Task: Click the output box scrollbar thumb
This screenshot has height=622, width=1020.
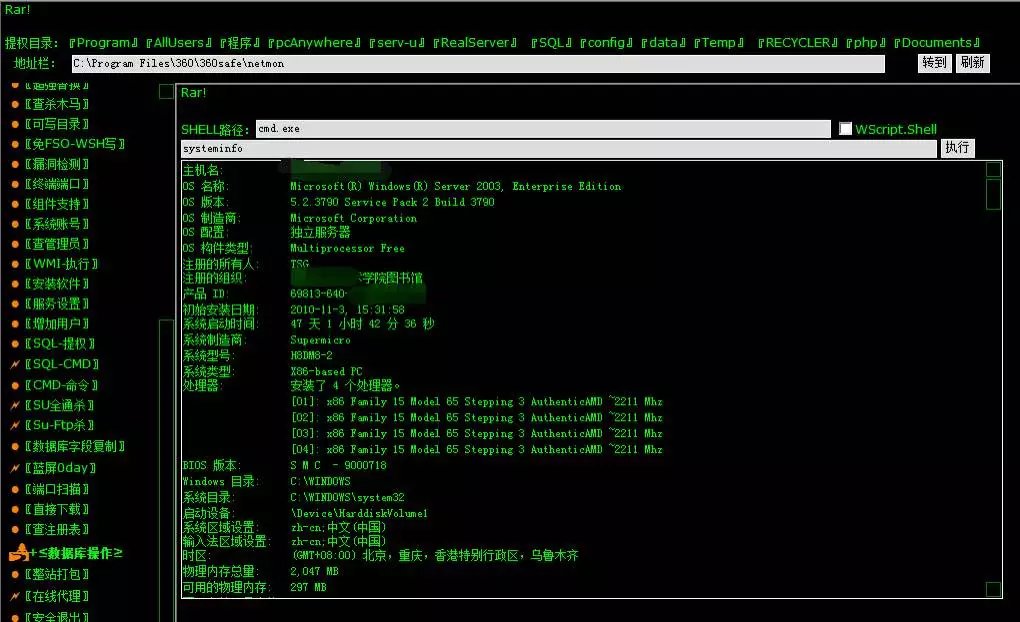Action: click(993, 194)
